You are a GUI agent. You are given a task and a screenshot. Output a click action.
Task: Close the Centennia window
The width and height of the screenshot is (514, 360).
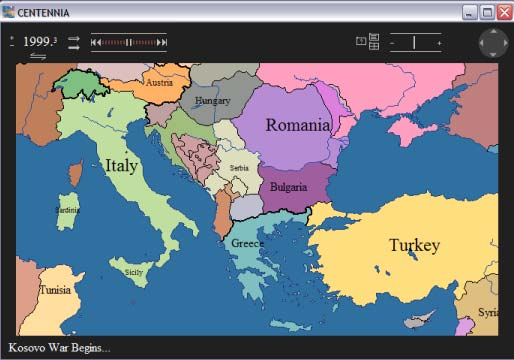pyautogui.click(x=505, y=13)
